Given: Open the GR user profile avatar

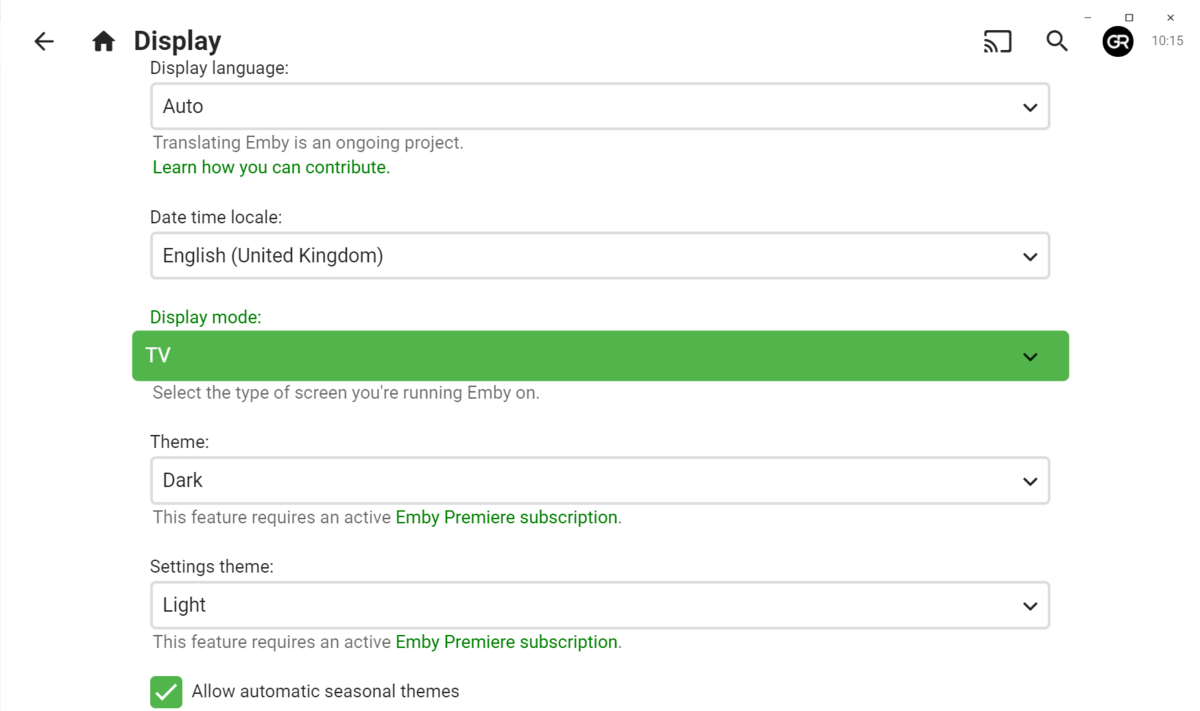Looking at the screenshot, I should (x=1117, y=41).
